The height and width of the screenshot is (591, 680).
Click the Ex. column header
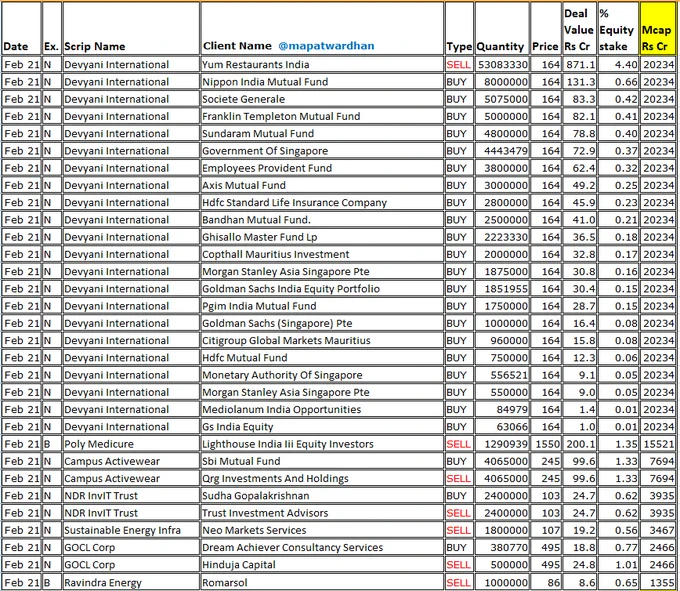pos(52,28)
